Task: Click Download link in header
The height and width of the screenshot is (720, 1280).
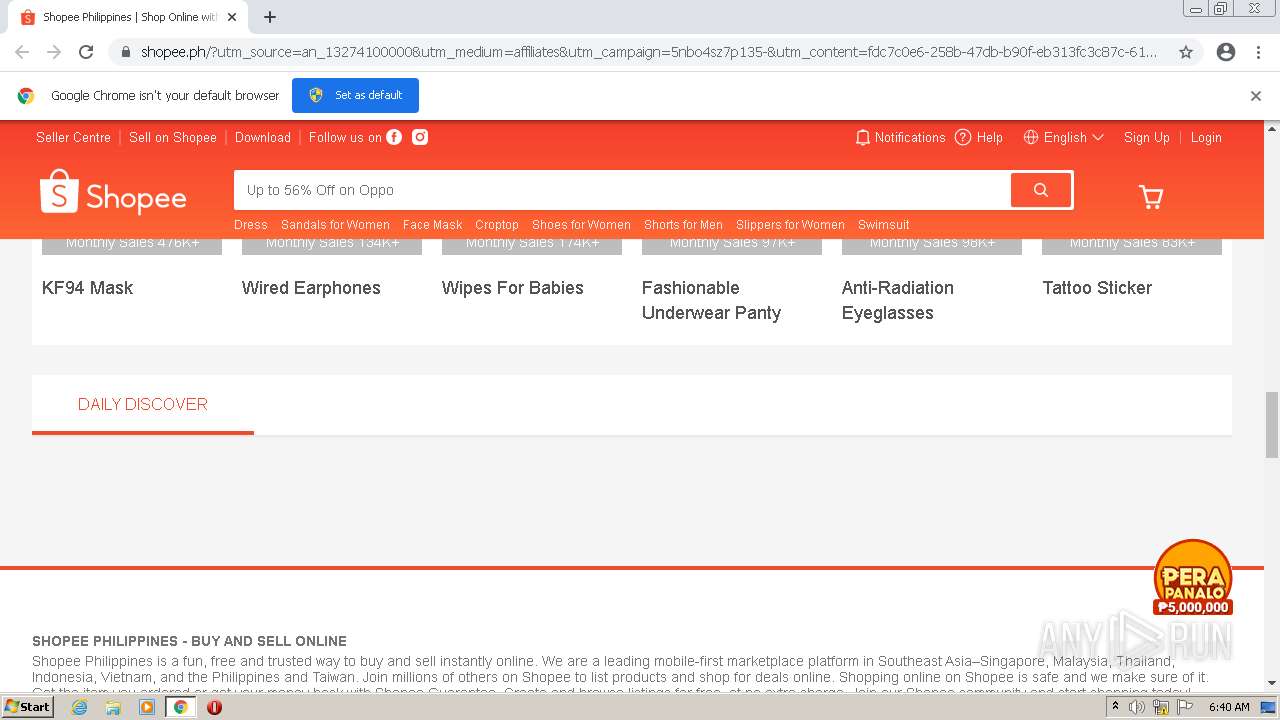Action: click(263, 137)
